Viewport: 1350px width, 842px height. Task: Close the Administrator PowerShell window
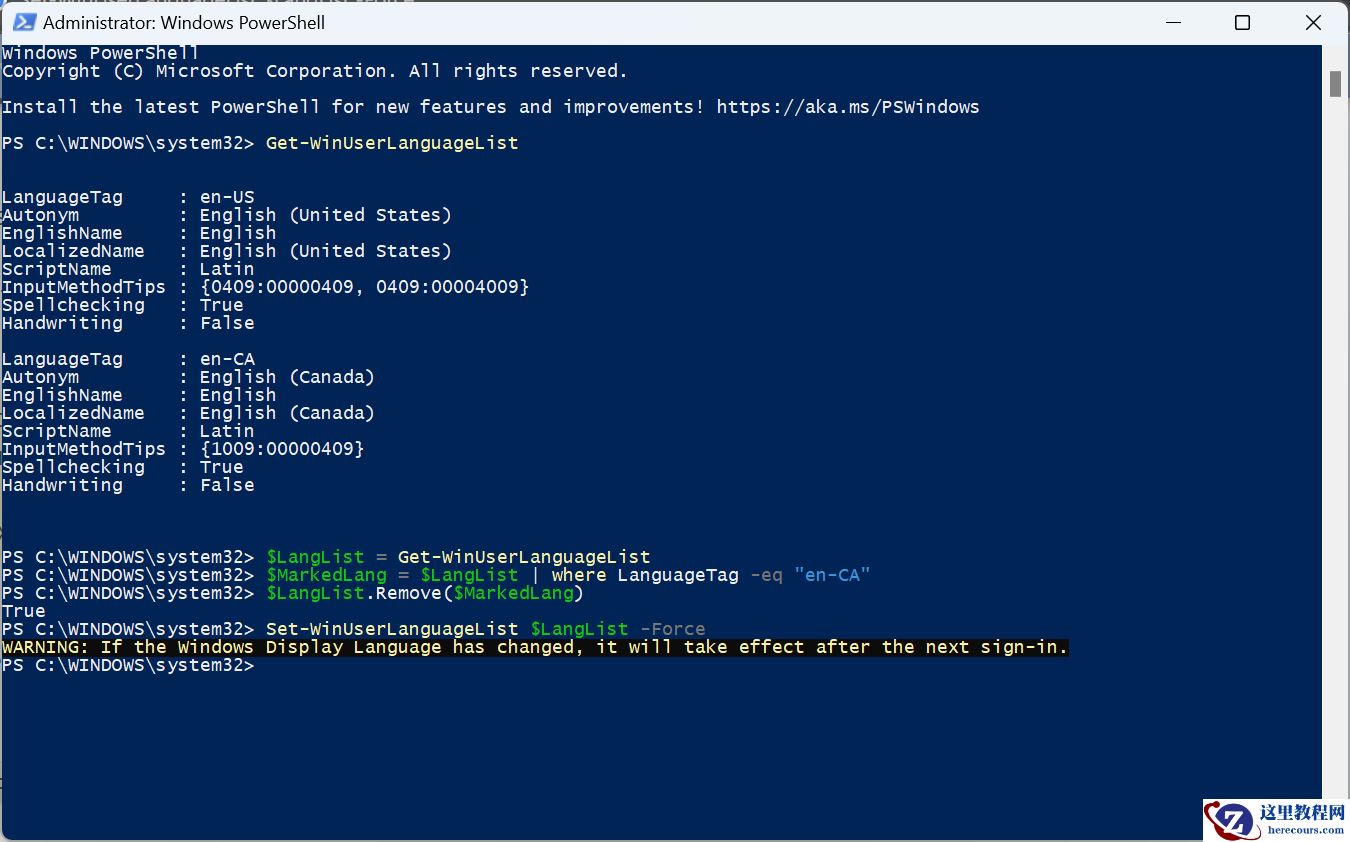coord(1313,22)
